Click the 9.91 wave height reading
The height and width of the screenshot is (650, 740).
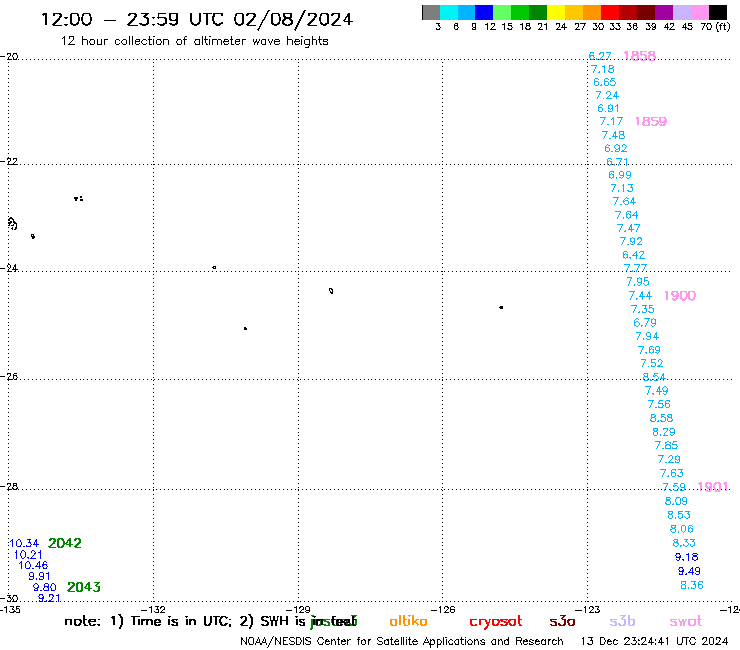(39, 576)
